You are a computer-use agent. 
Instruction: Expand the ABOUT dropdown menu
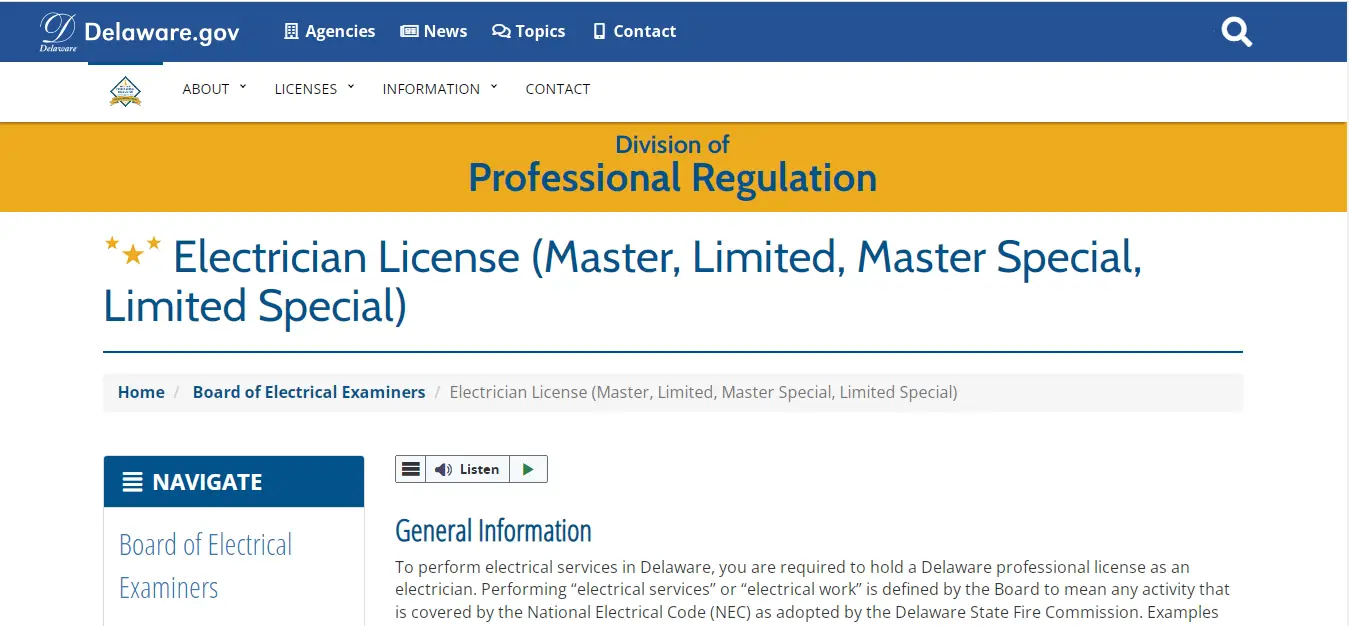pos(213,89)
